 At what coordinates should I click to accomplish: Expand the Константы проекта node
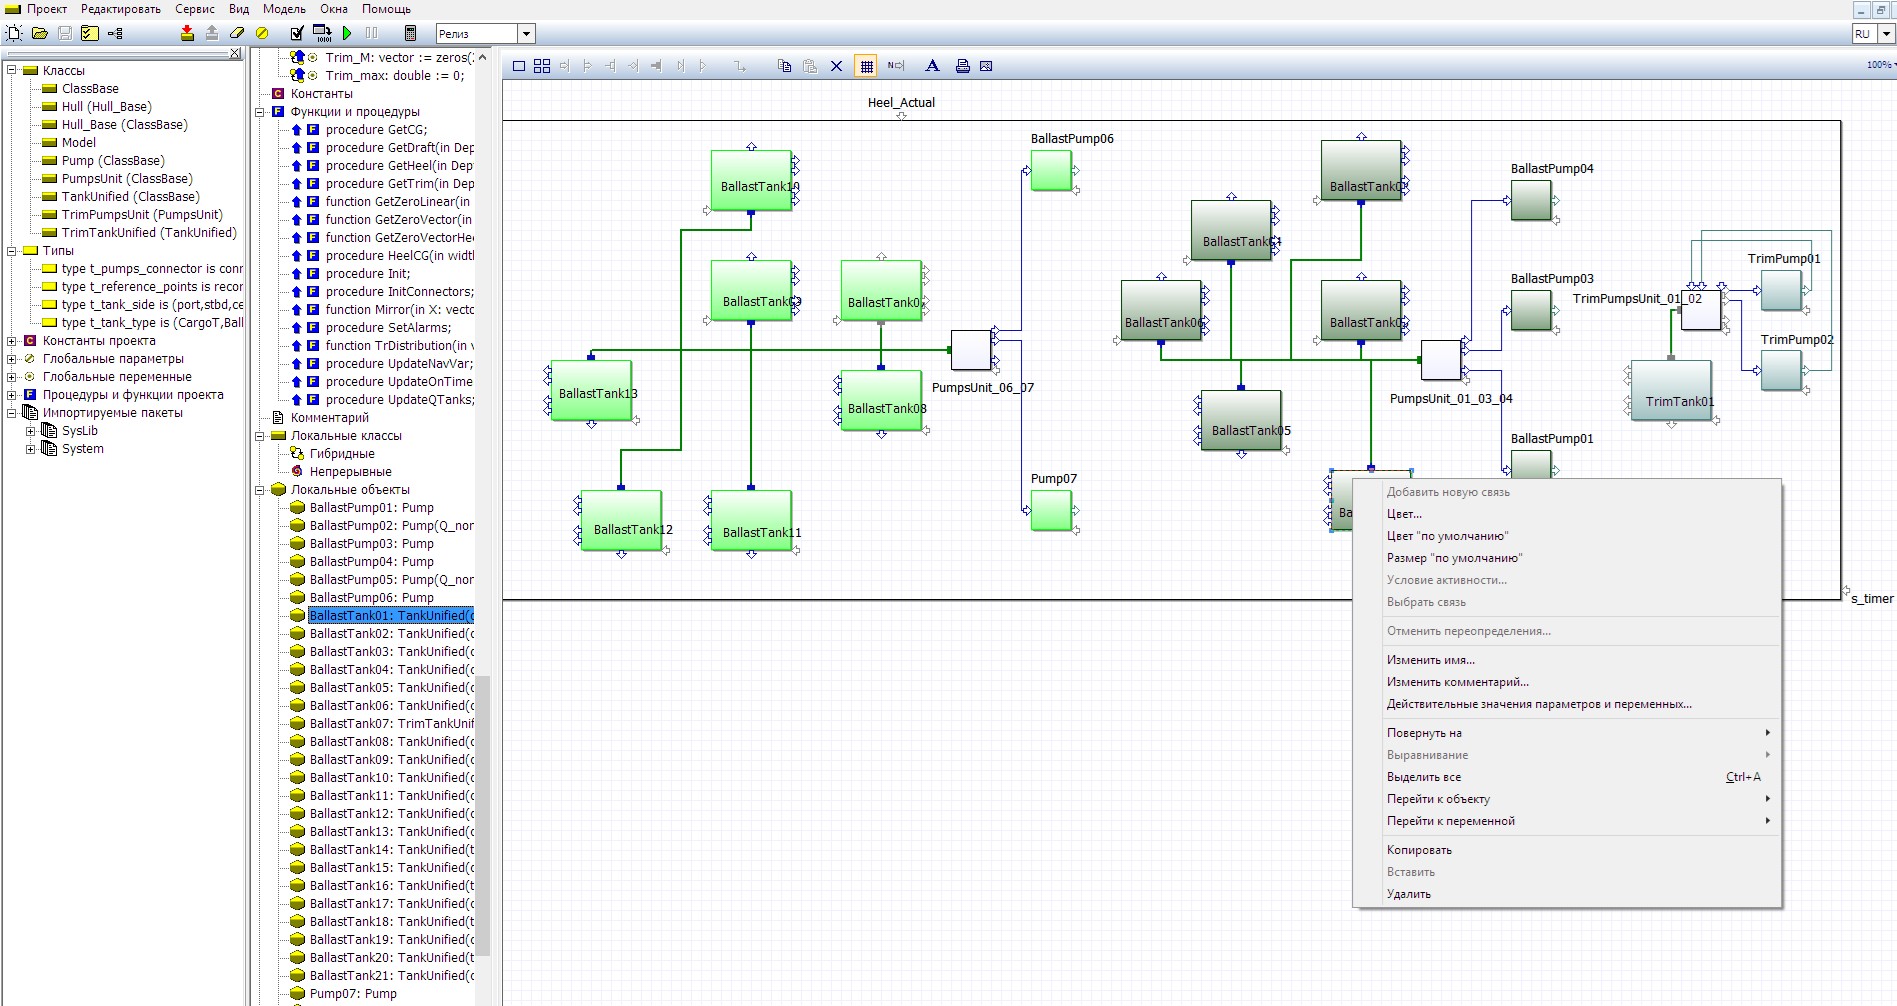[x=12, y=340]
